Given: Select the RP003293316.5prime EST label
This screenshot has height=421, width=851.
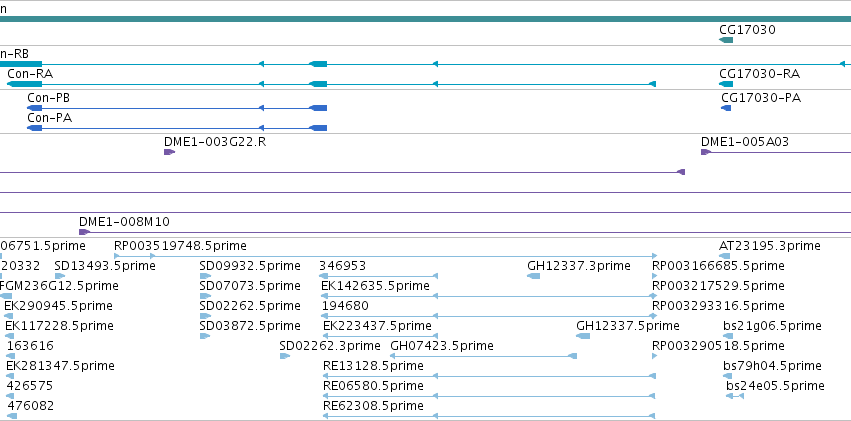Looking at the screenshot, I should pos(719,305).
